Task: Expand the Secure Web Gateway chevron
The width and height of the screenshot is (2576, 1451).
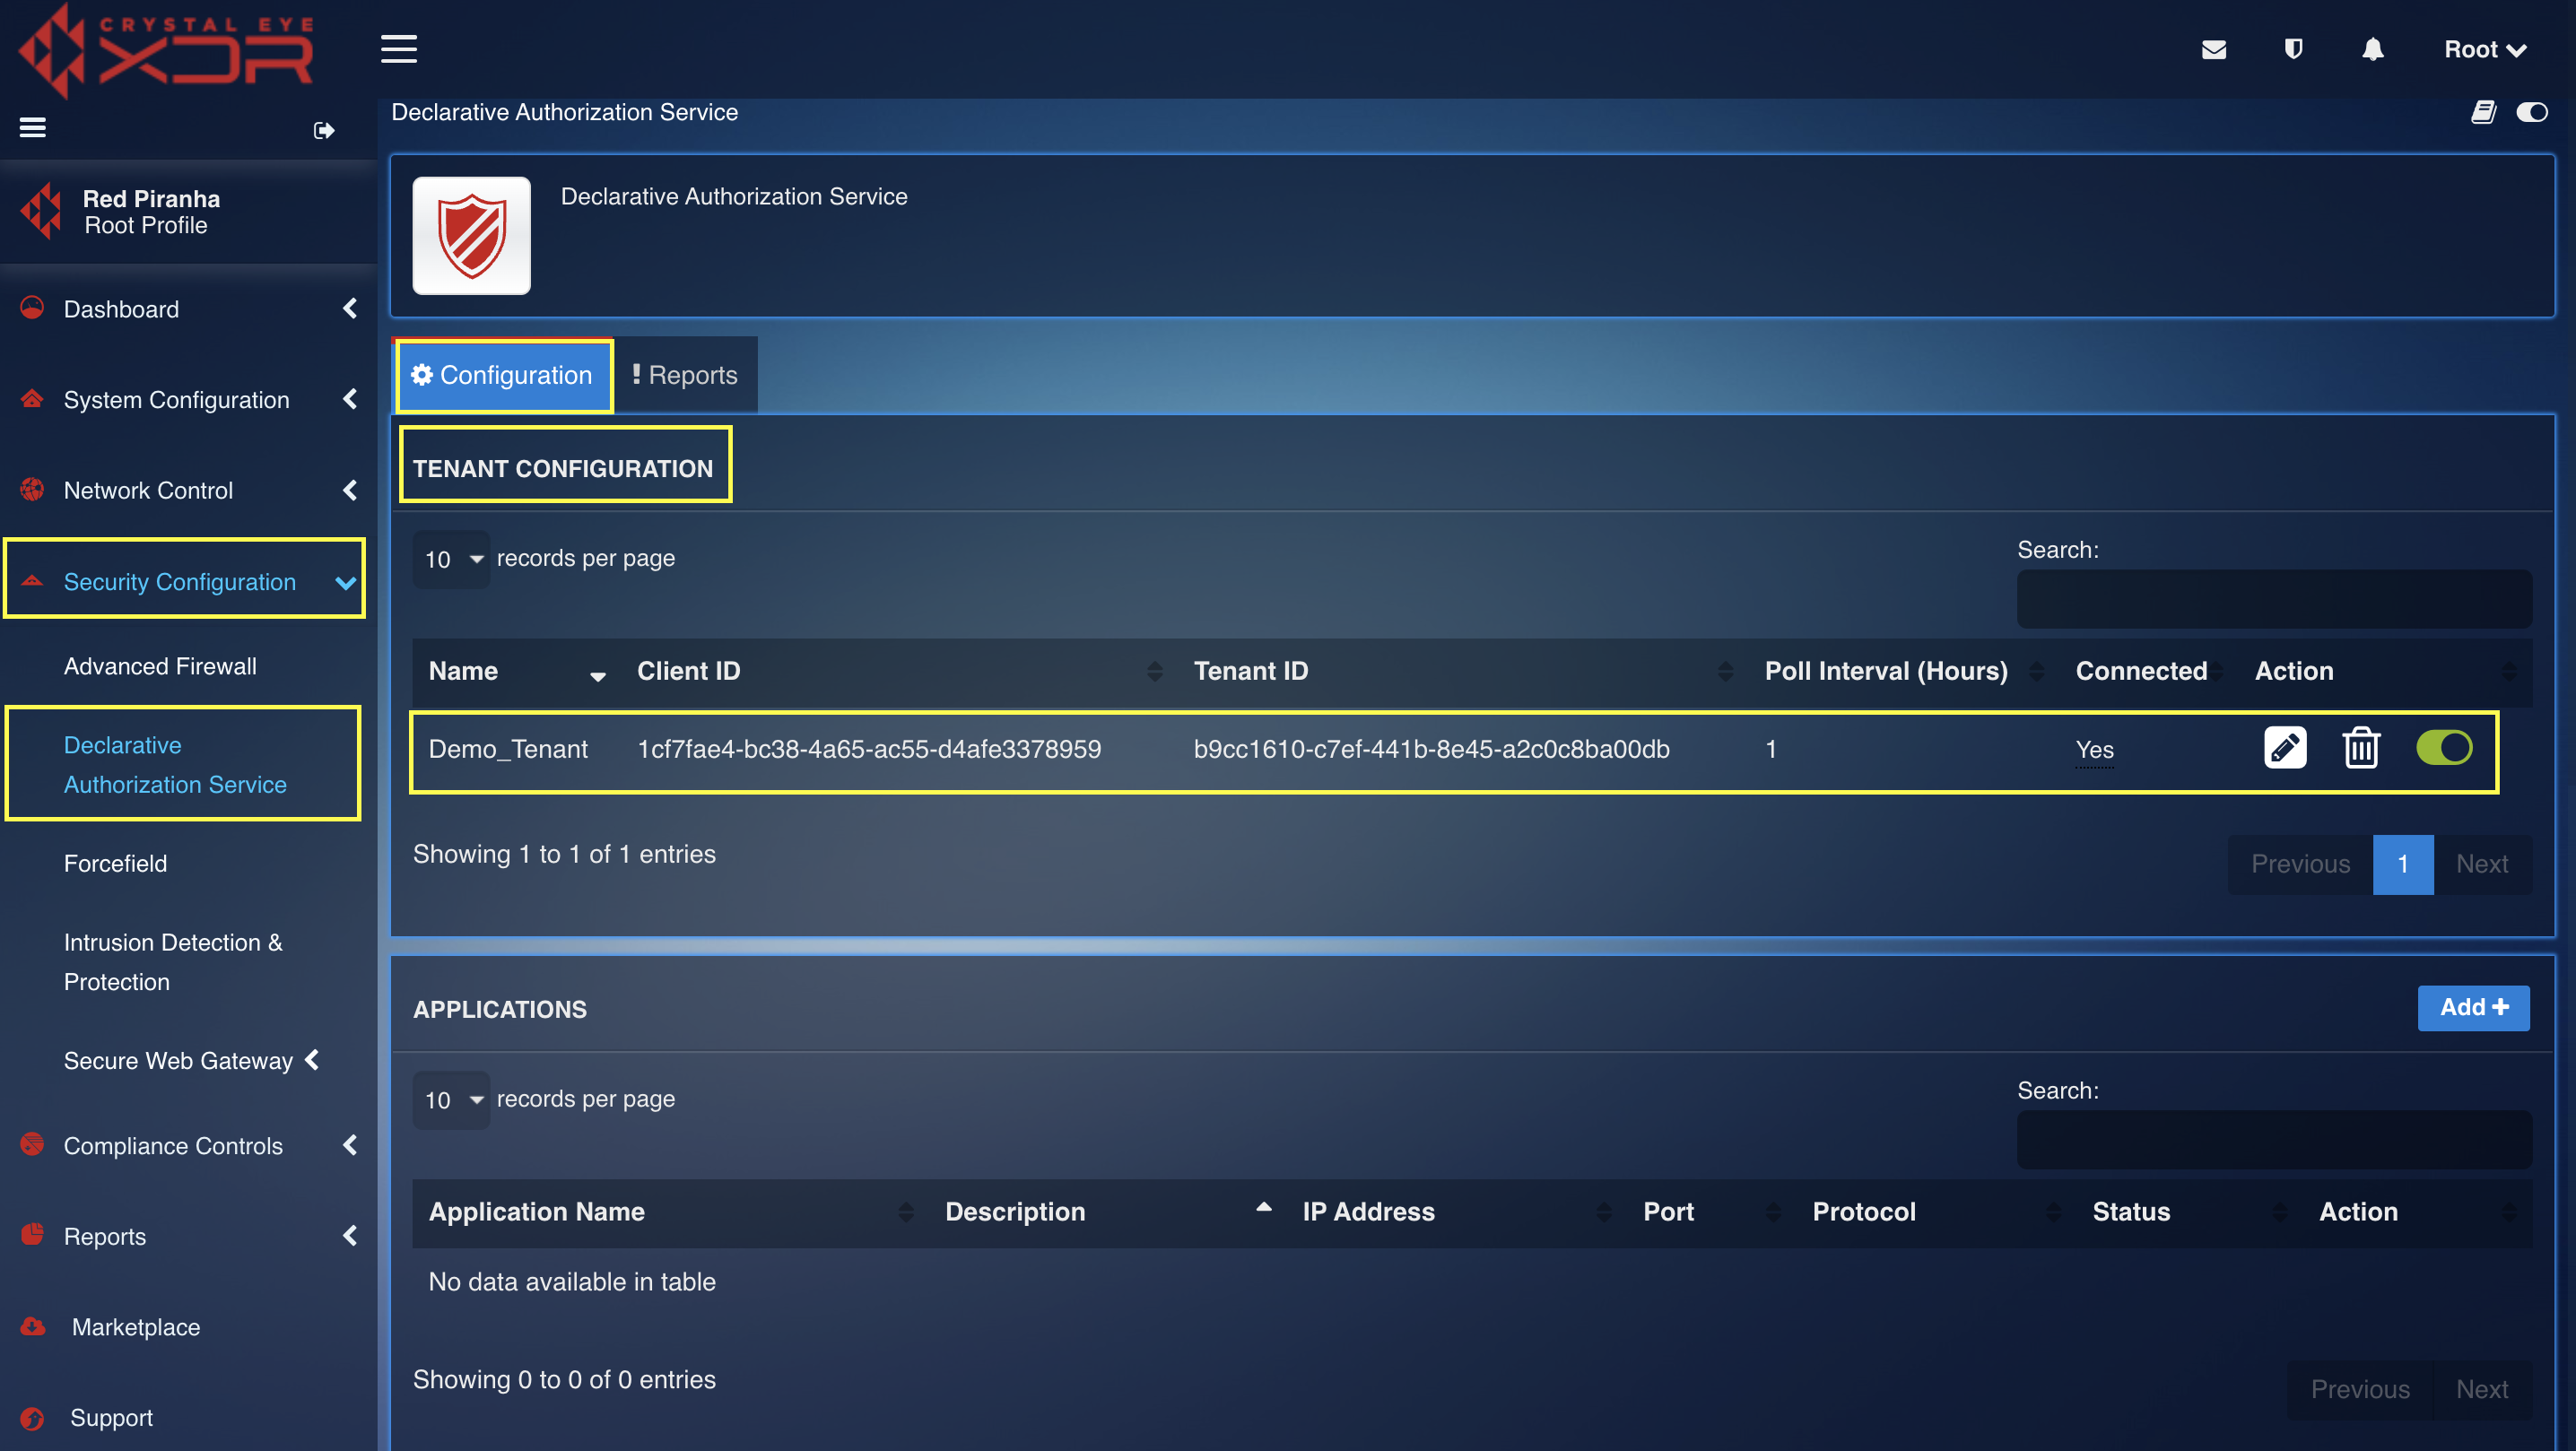Action: (312, 1059)
